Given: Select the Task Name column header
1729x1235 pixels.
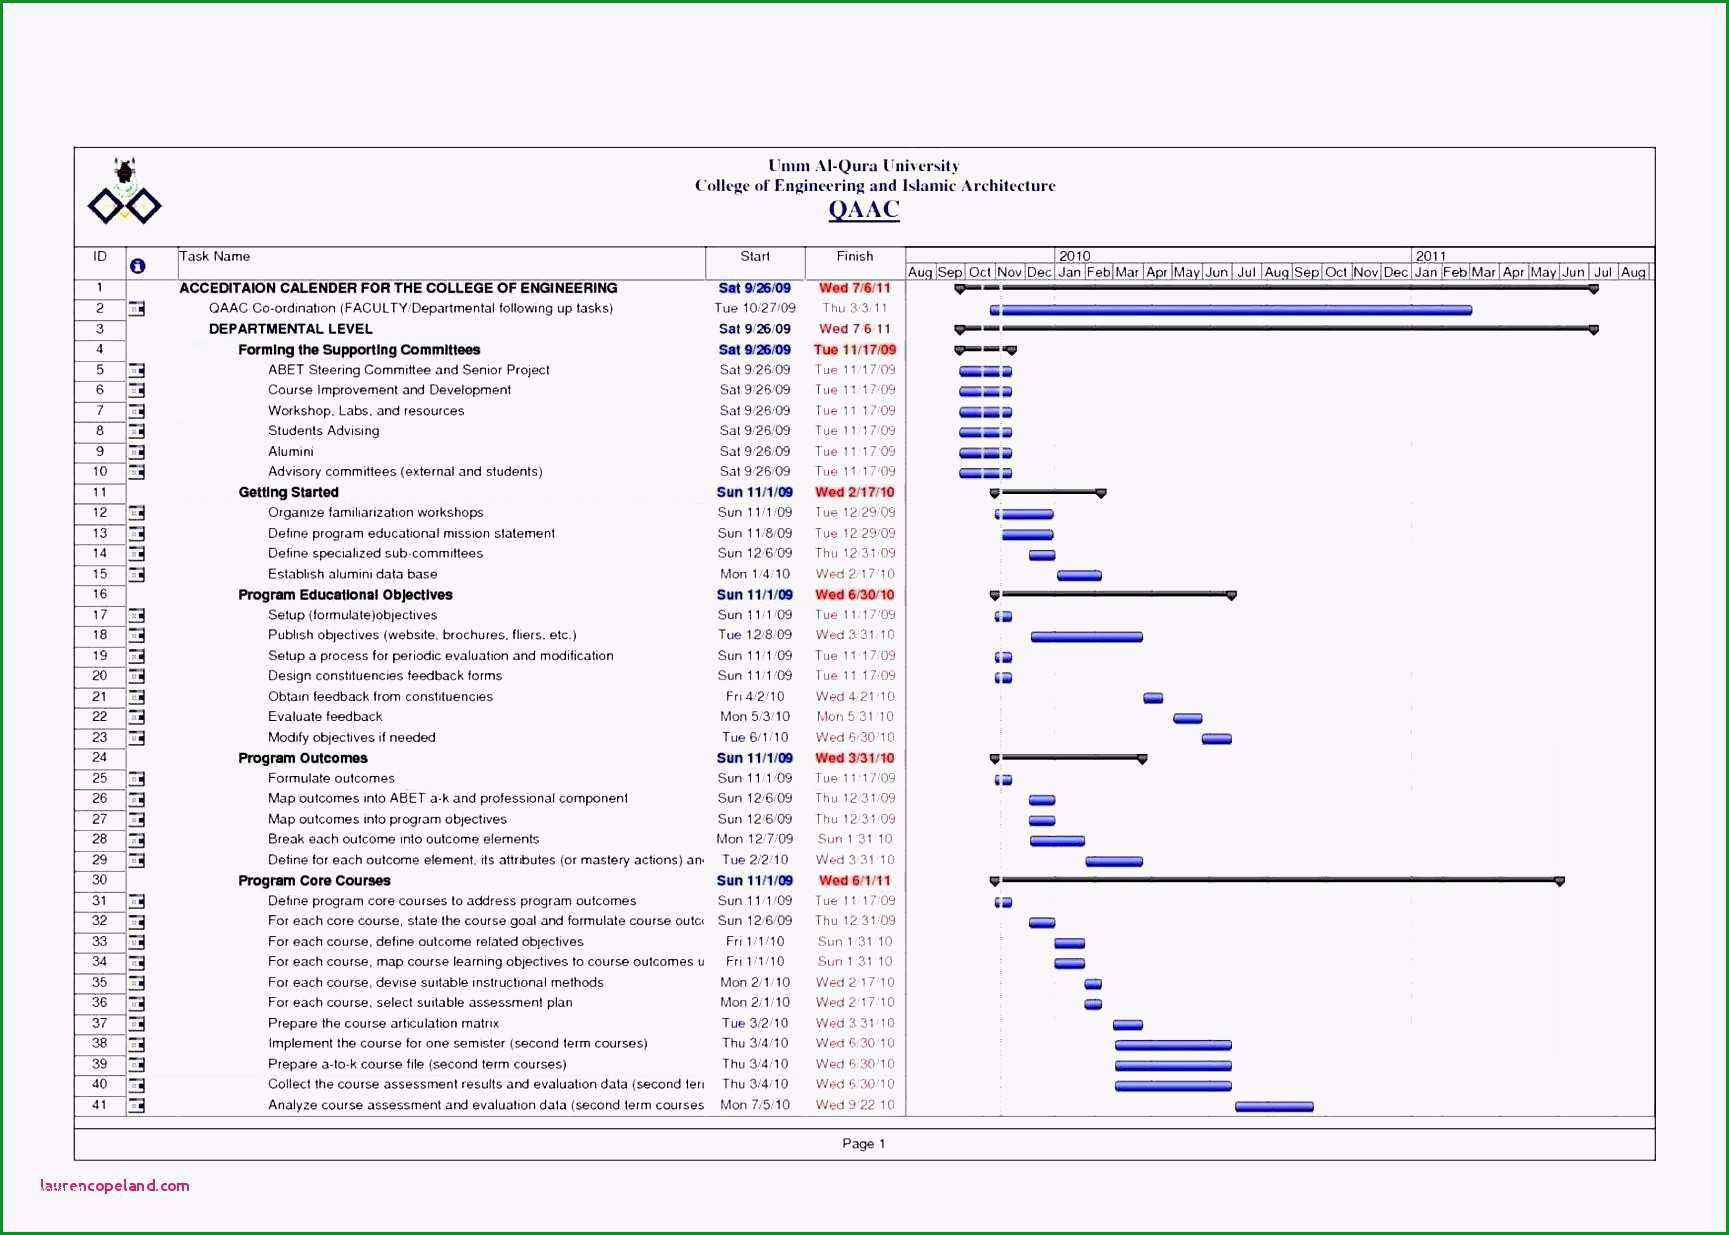Looking at the screenshot, I should 215,257.
